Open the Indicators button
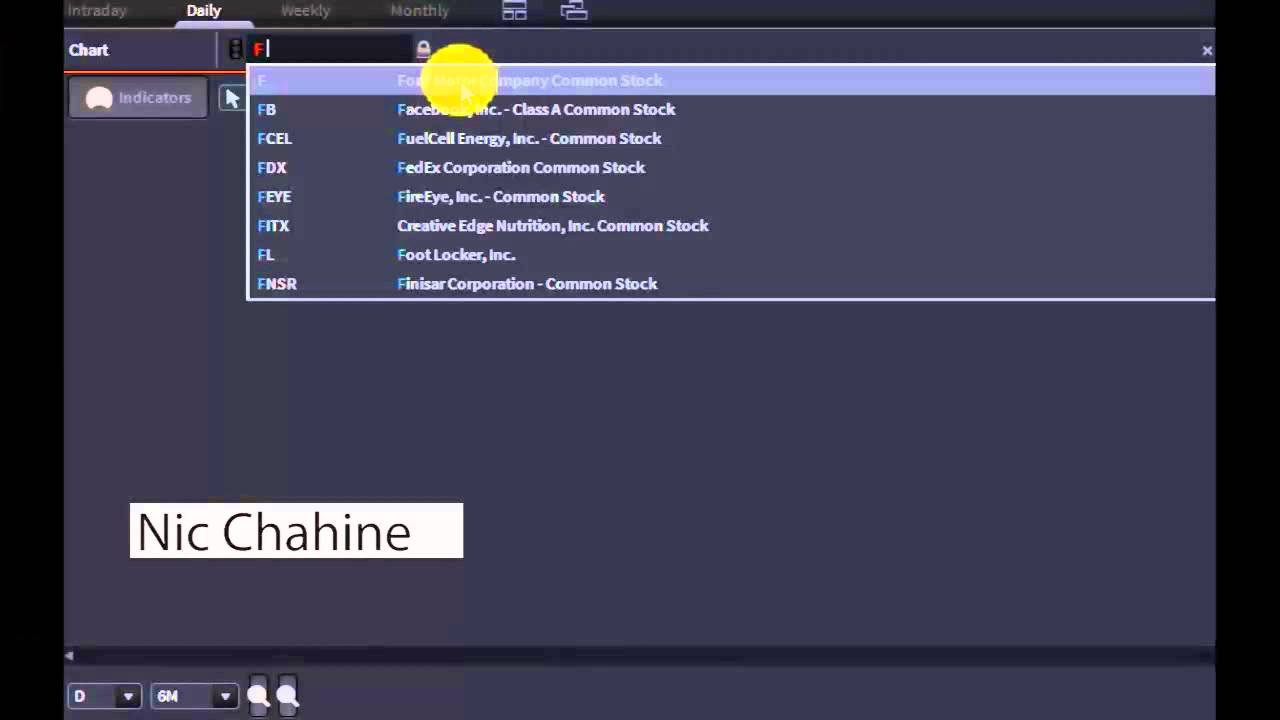The image size is (1280, 720). (138, 98)
